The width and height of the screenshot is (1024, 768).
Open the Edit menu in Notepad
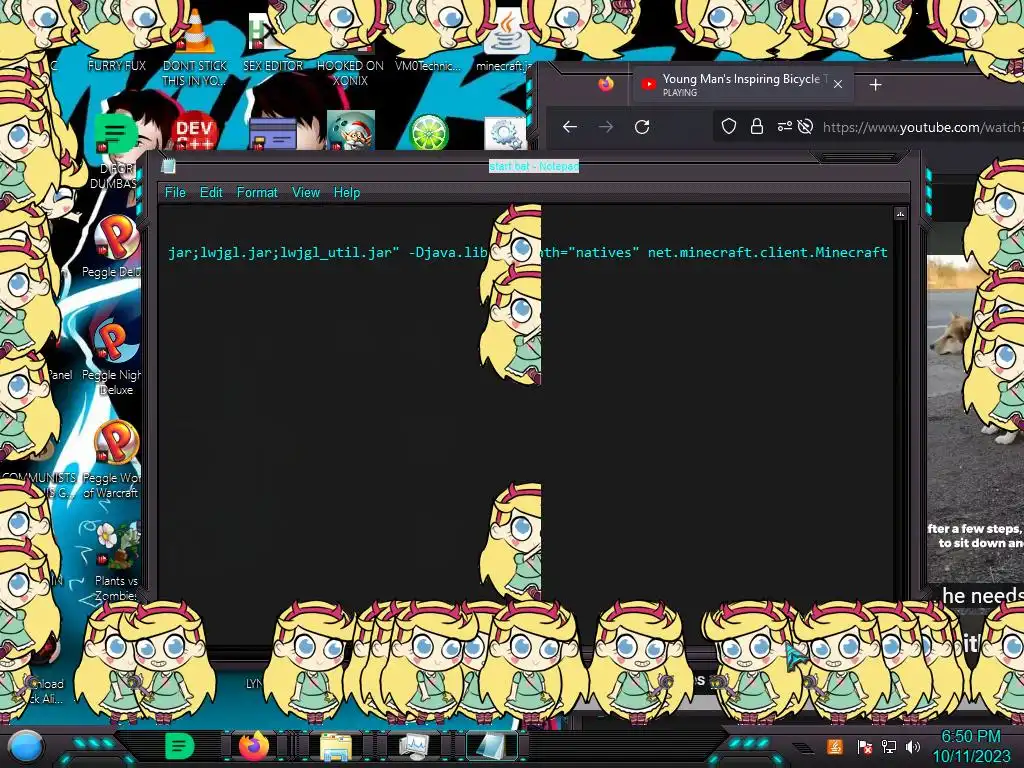pyautogui.click(x=211, y=193)
